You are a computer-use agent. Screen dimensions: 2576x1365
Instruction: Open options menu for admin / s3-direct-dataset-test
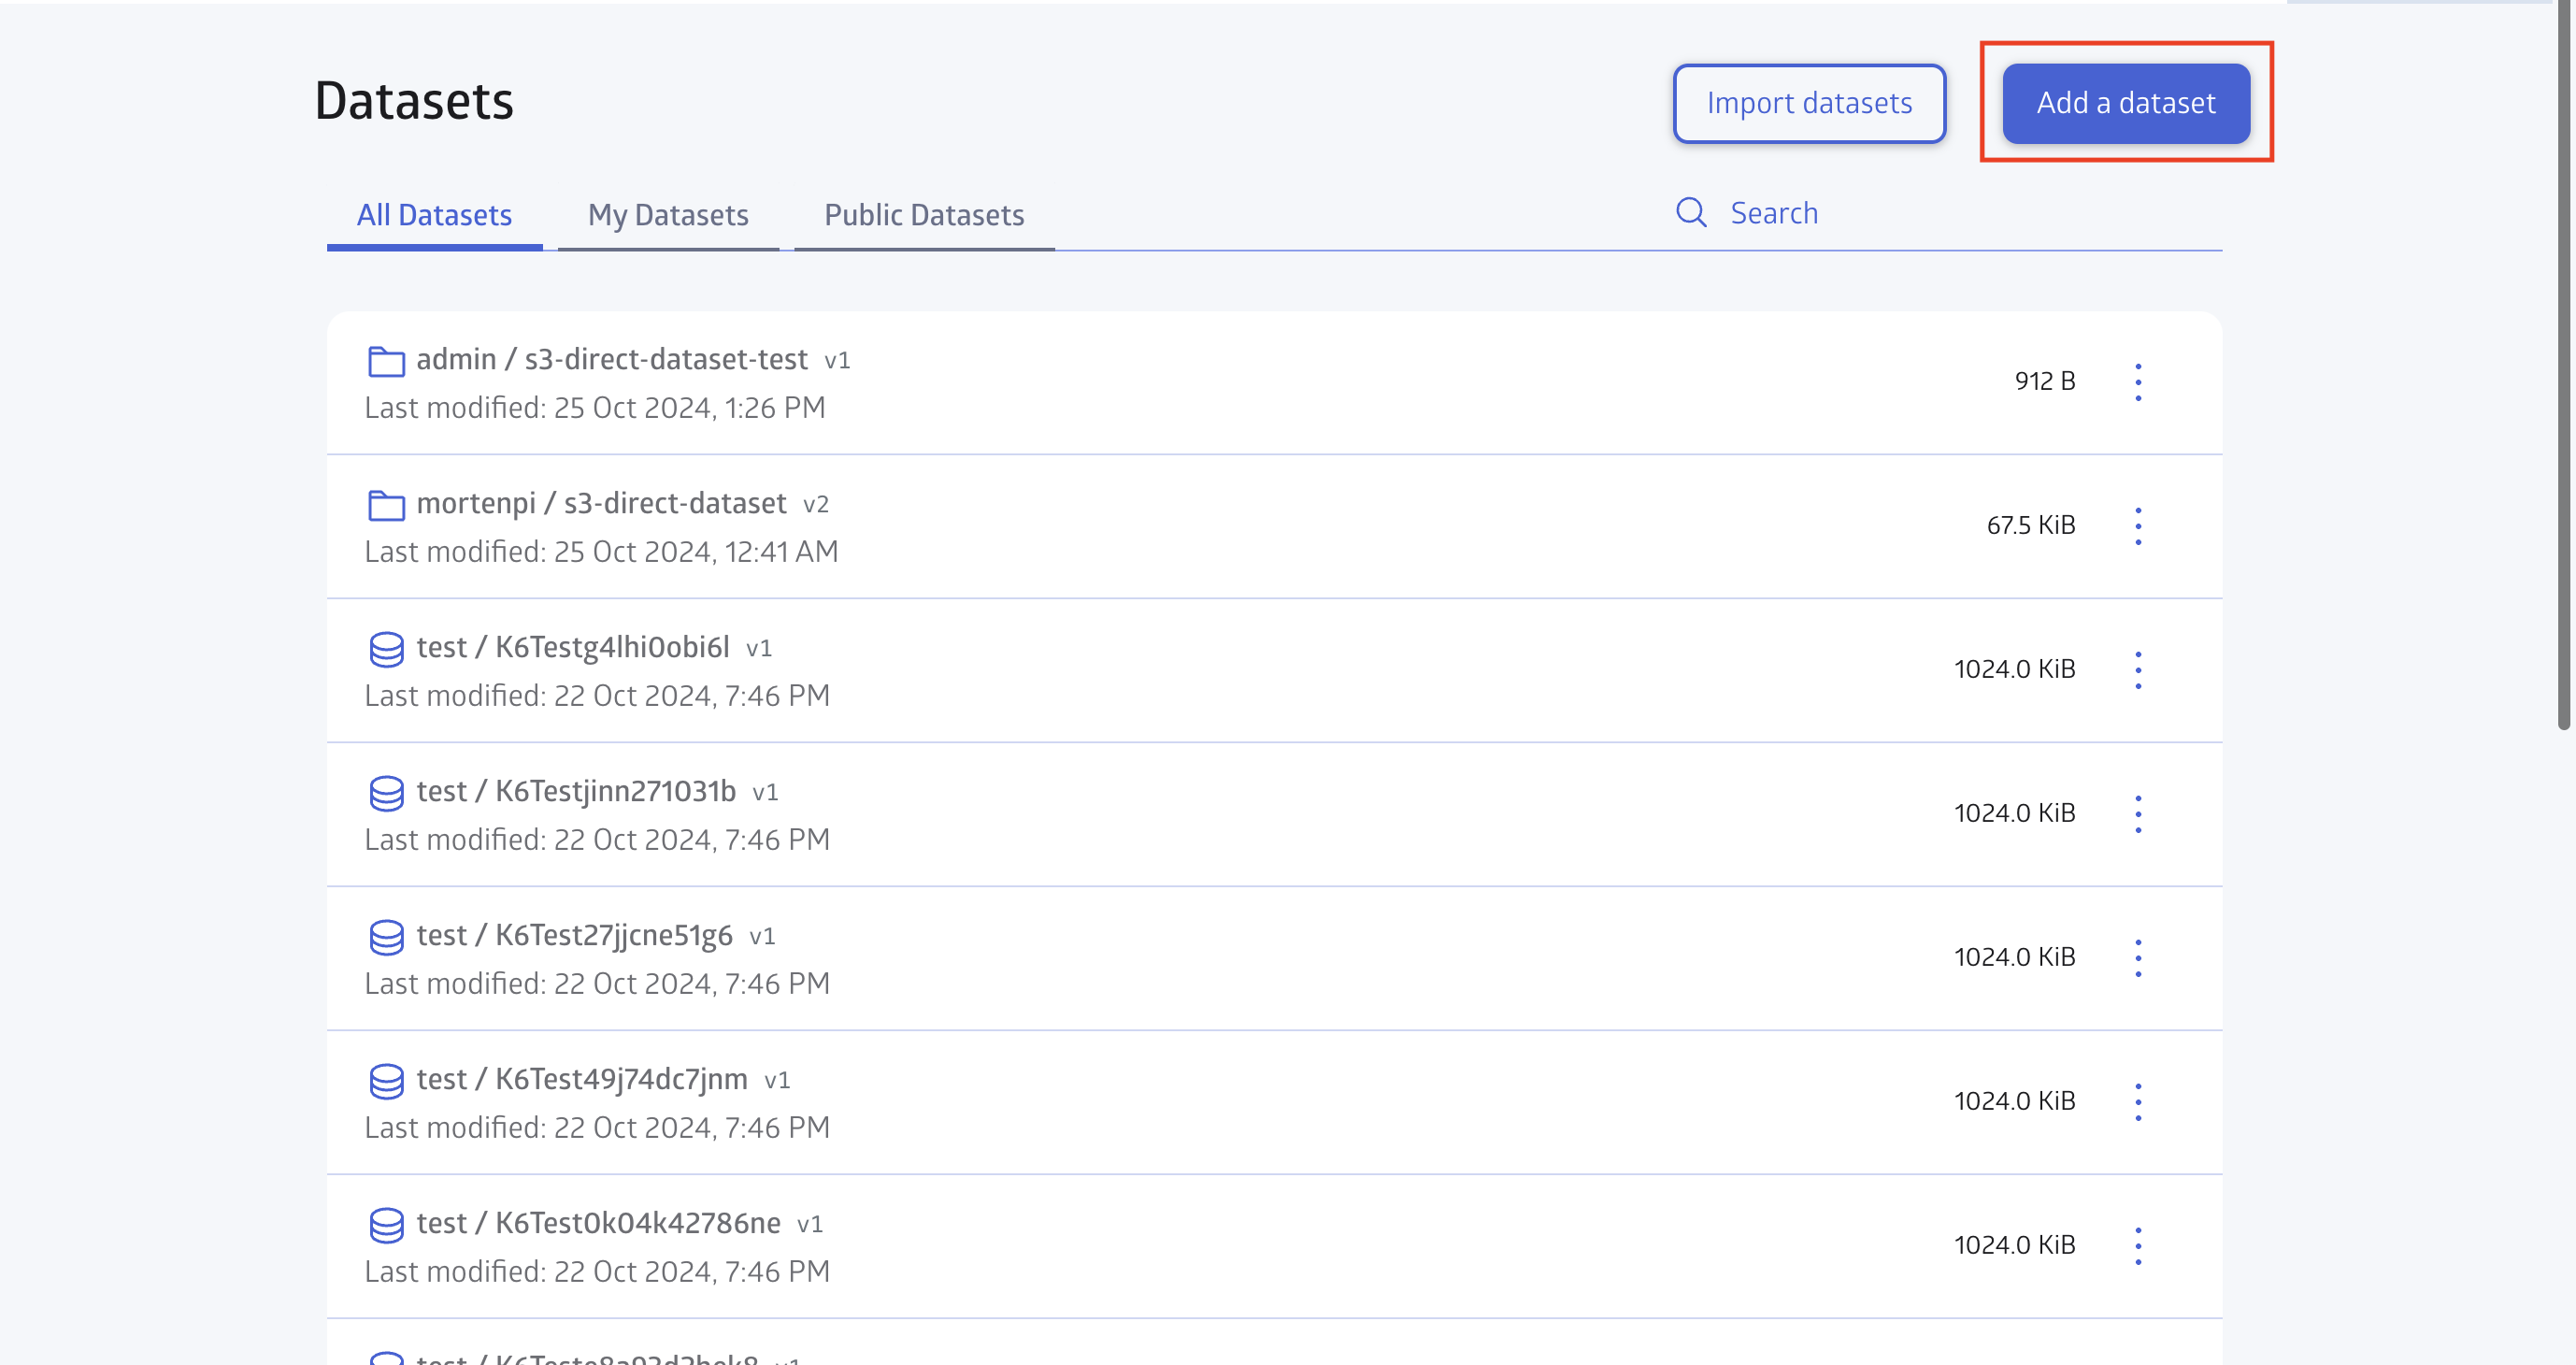tap(2138, 382)
